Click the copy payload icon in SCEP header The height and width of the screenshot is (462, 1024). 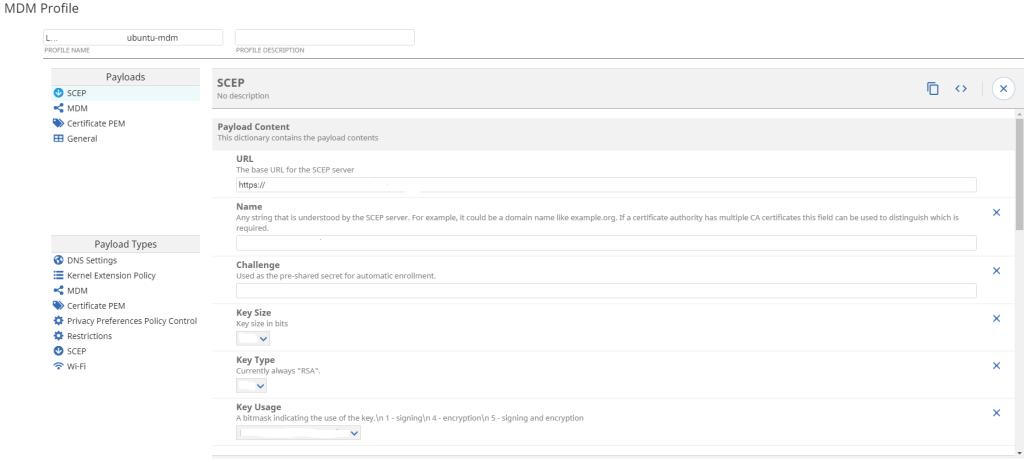coord(932,89)
